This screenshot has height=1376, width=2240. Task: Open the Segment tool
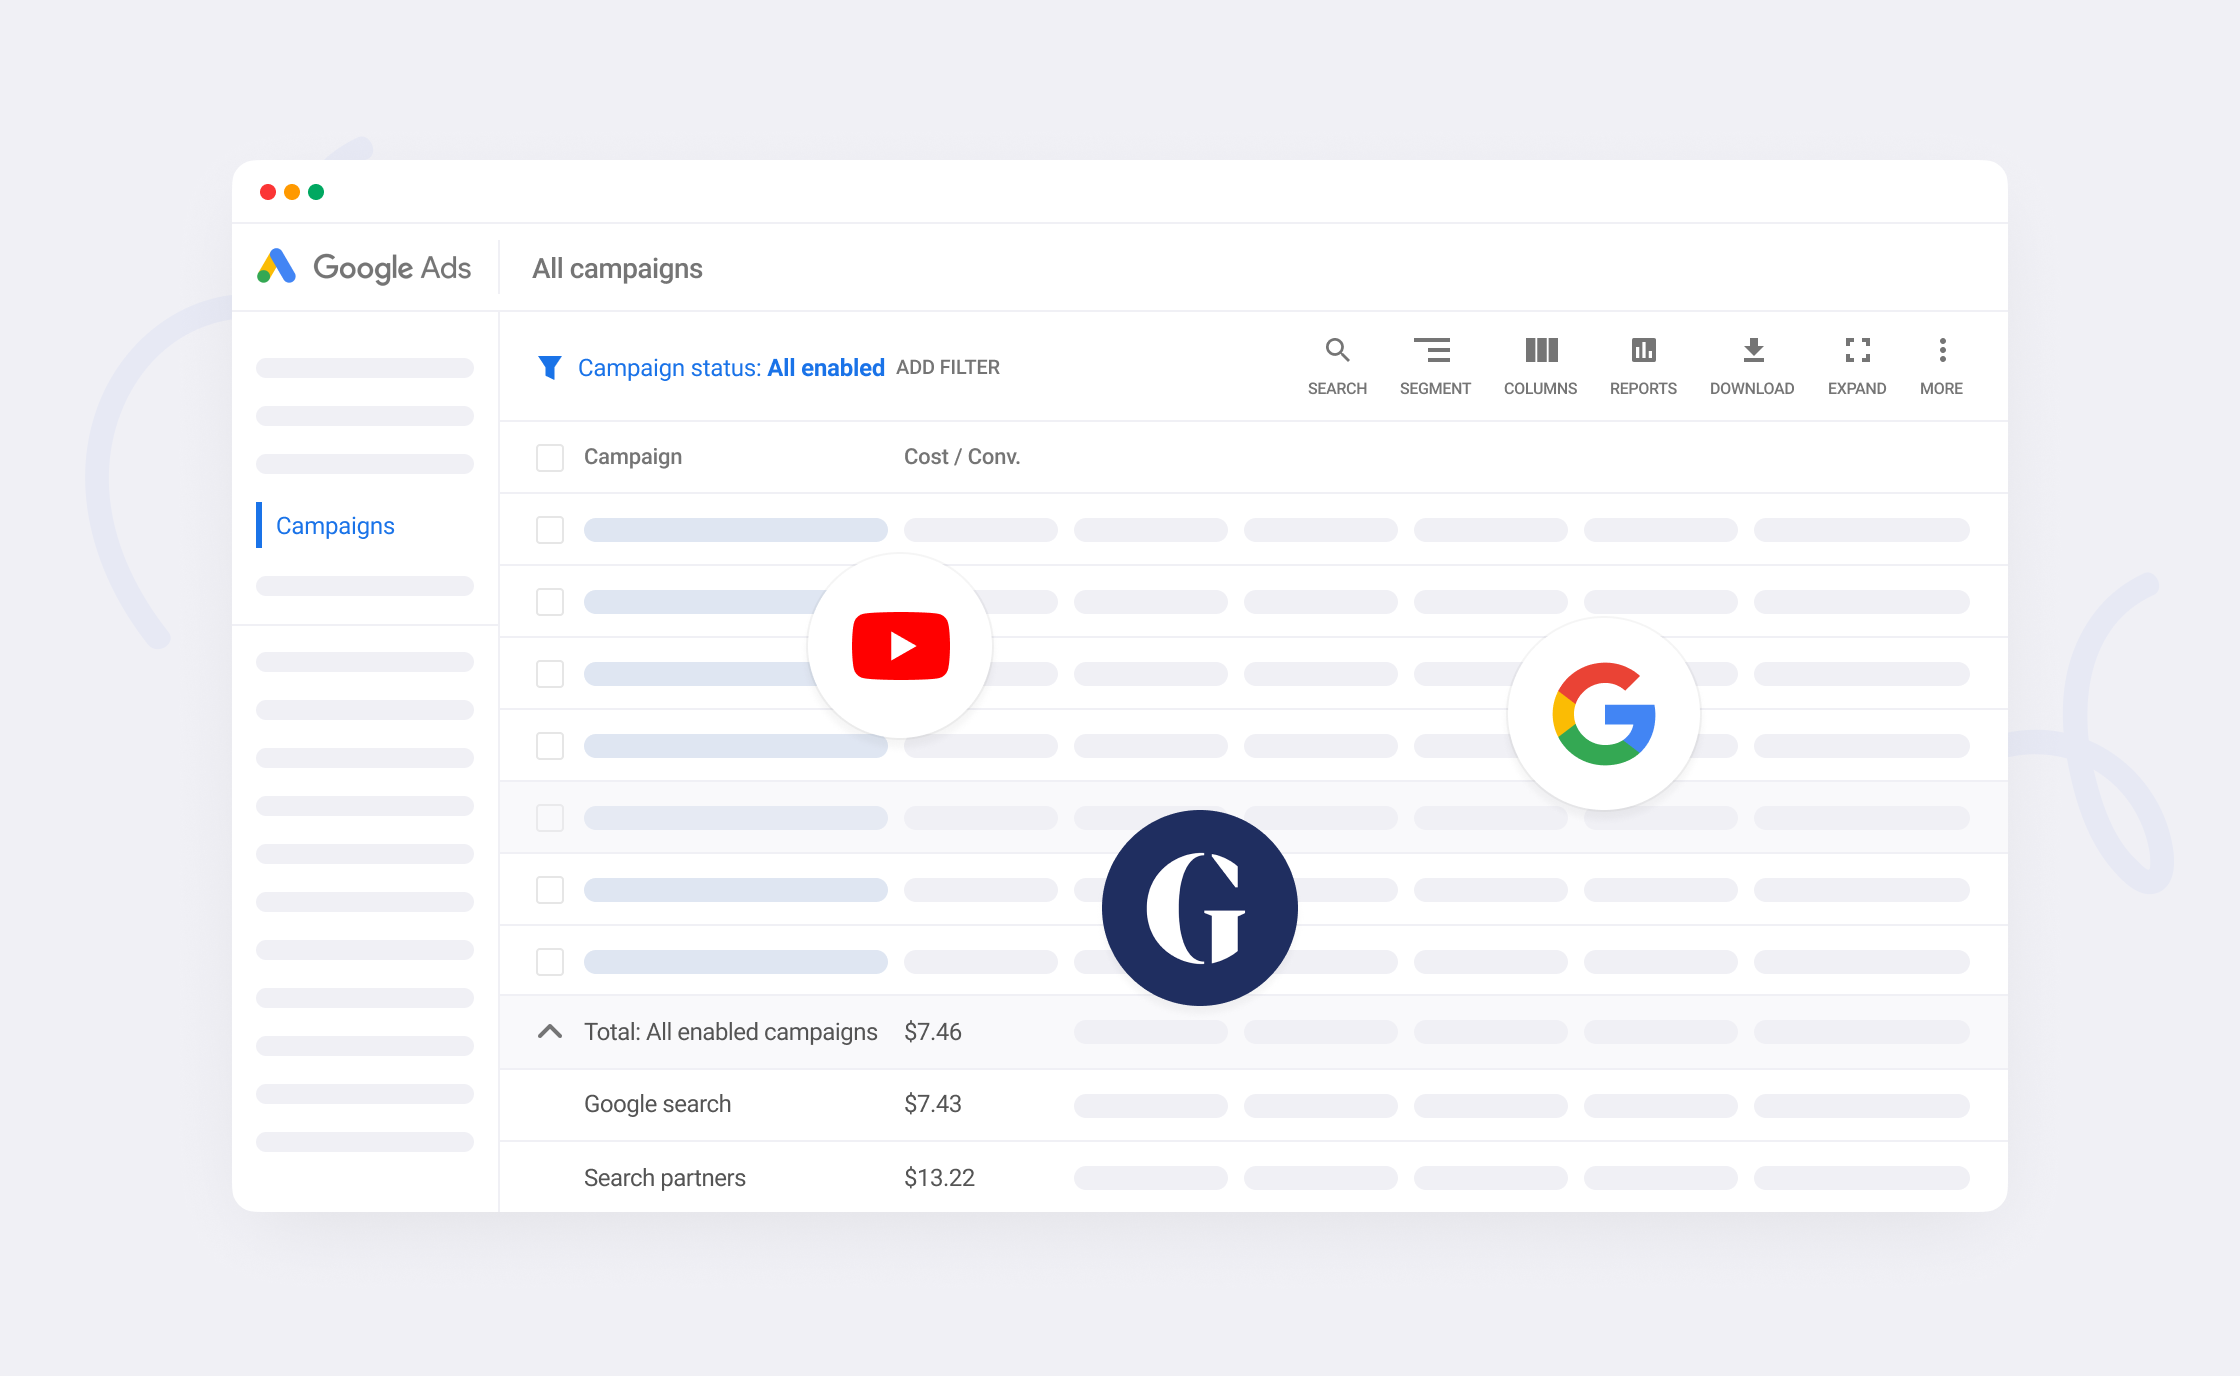click(x=1434, y=351)
